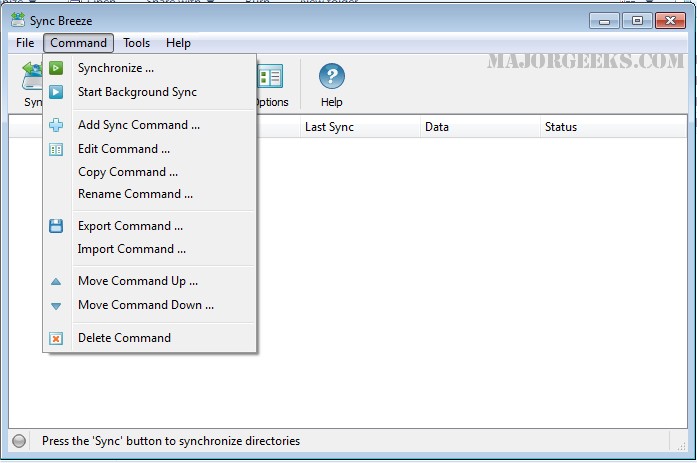697x463 pixels.
Task: Select Rename Command ... entry
Action: pyautogui.click(x=150, y=194)
